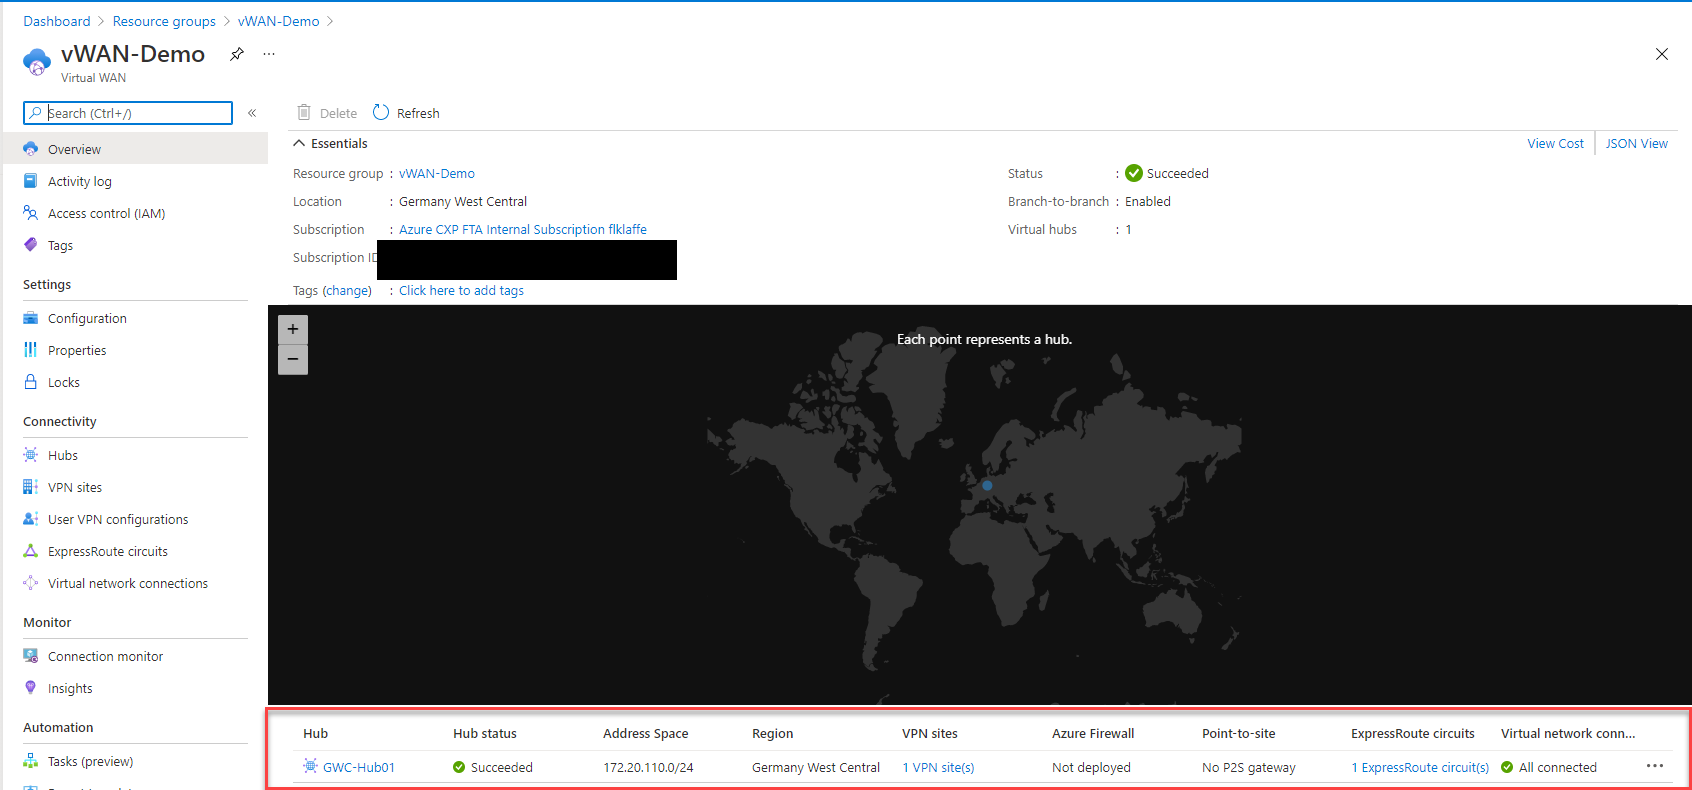
Task: Click the Activity log sidebar icon
Action: (31, 181)
